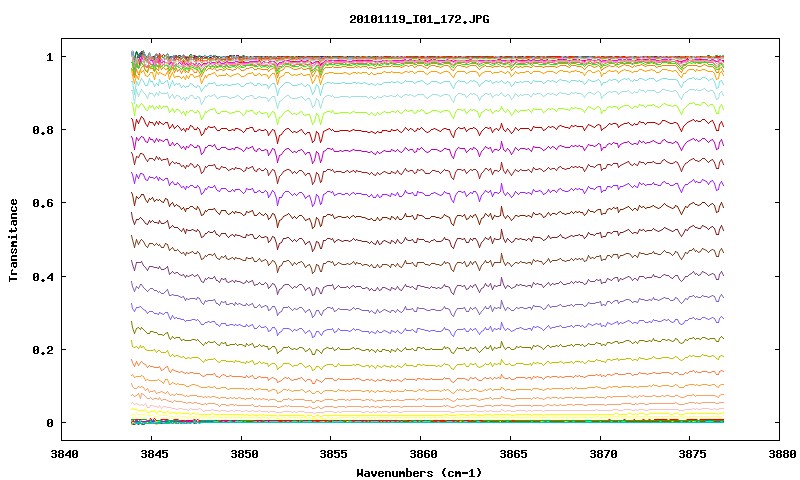Click x-axis tick label 3840
800x480 pixels.
point(65,454)
